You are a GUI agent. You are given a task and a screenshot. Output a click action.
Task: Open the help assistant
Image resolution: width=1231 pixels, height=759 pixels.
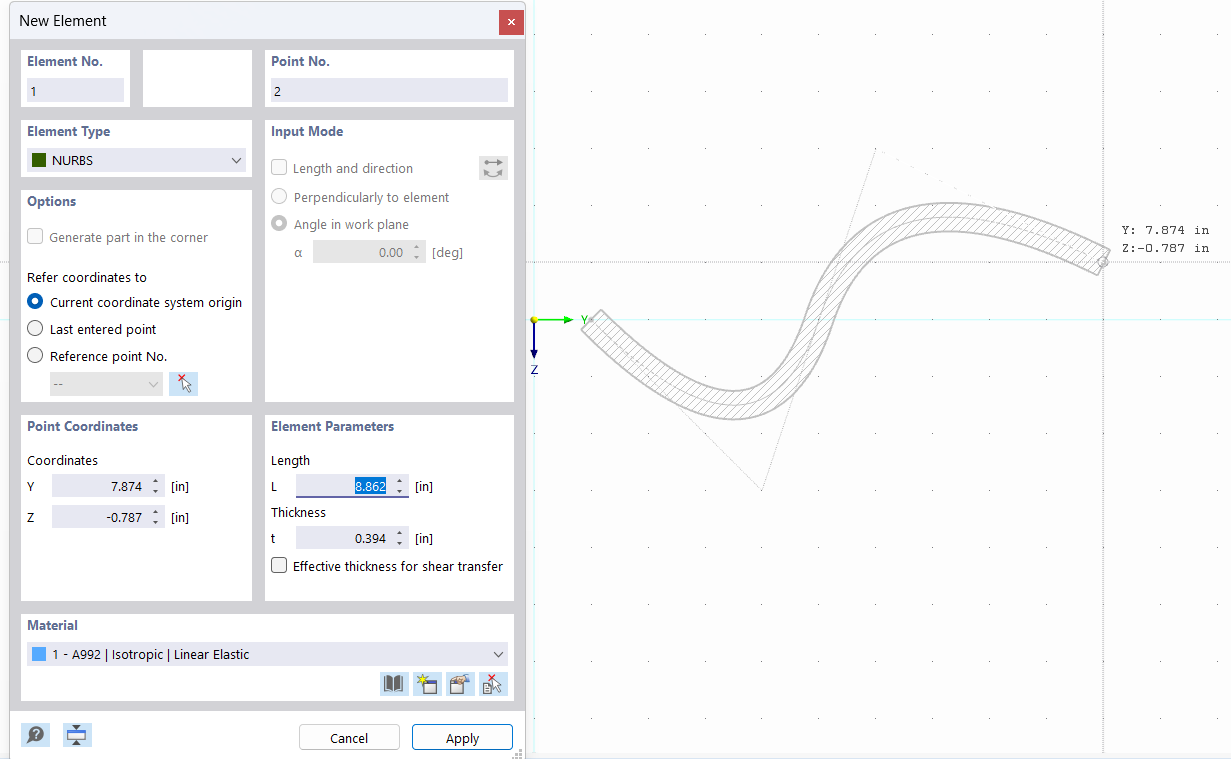coord(35,734)
